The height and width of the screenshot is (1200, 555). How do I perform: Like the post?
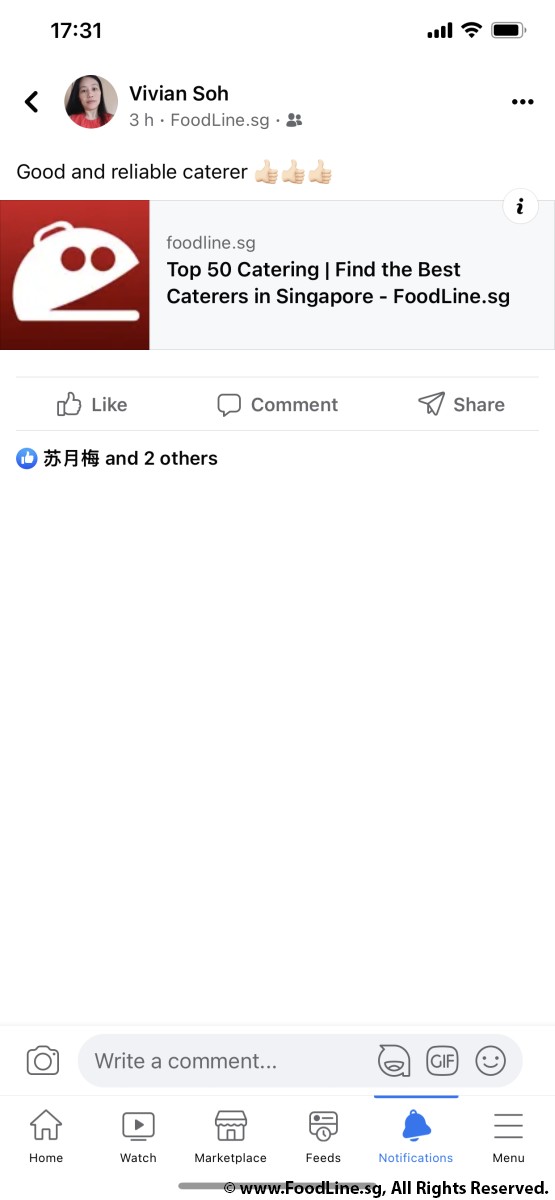point(92,404)
